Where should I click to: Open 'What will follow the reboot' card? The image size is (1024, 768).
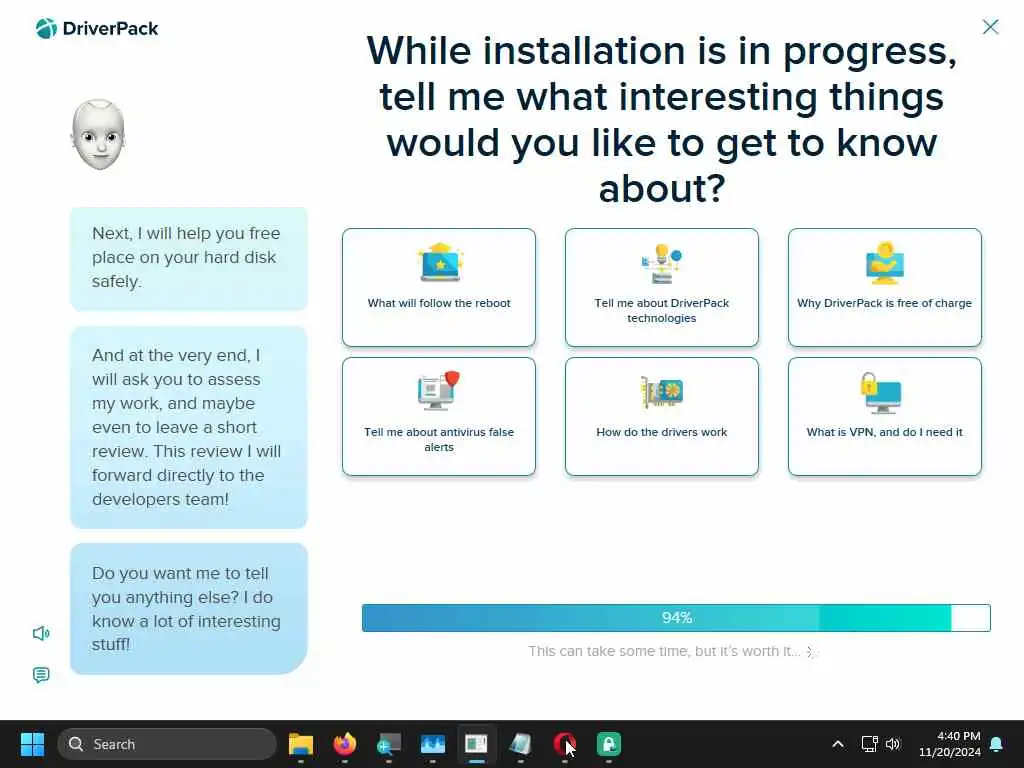(439, 287)
